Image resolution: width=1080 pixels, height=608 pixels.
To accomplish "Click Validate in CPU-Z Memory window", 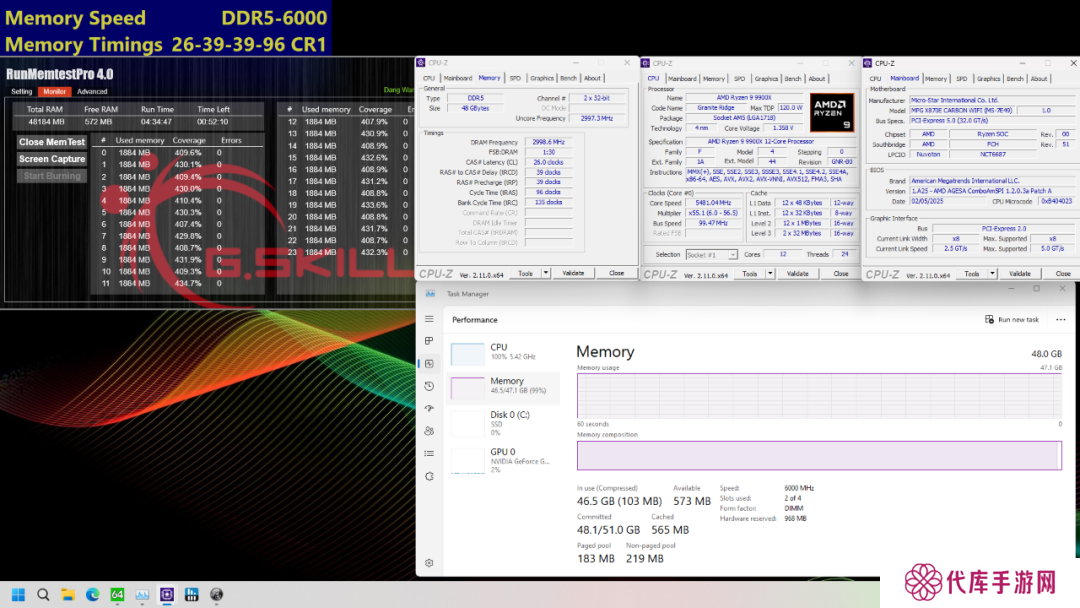I will pos(573,273).
